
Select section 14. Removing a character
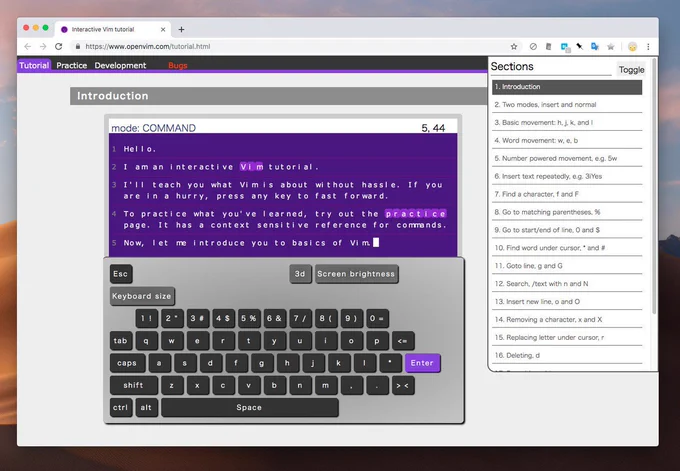567,319
